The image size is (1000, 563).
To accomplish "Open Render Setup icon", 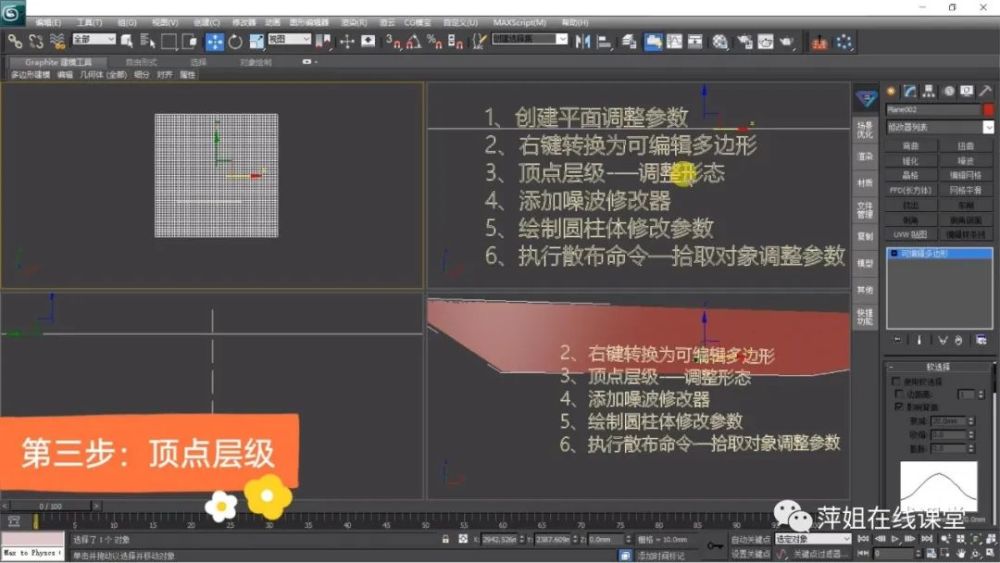I will click(x=744, y=42).
